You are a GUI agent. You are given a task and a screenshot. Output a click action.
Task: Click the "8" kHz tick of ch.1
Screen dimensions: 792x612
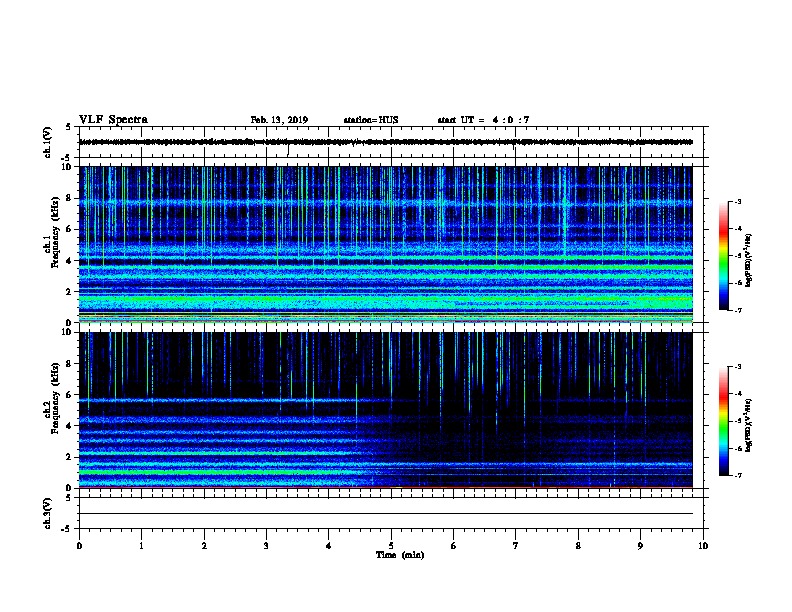click(69, 198)
